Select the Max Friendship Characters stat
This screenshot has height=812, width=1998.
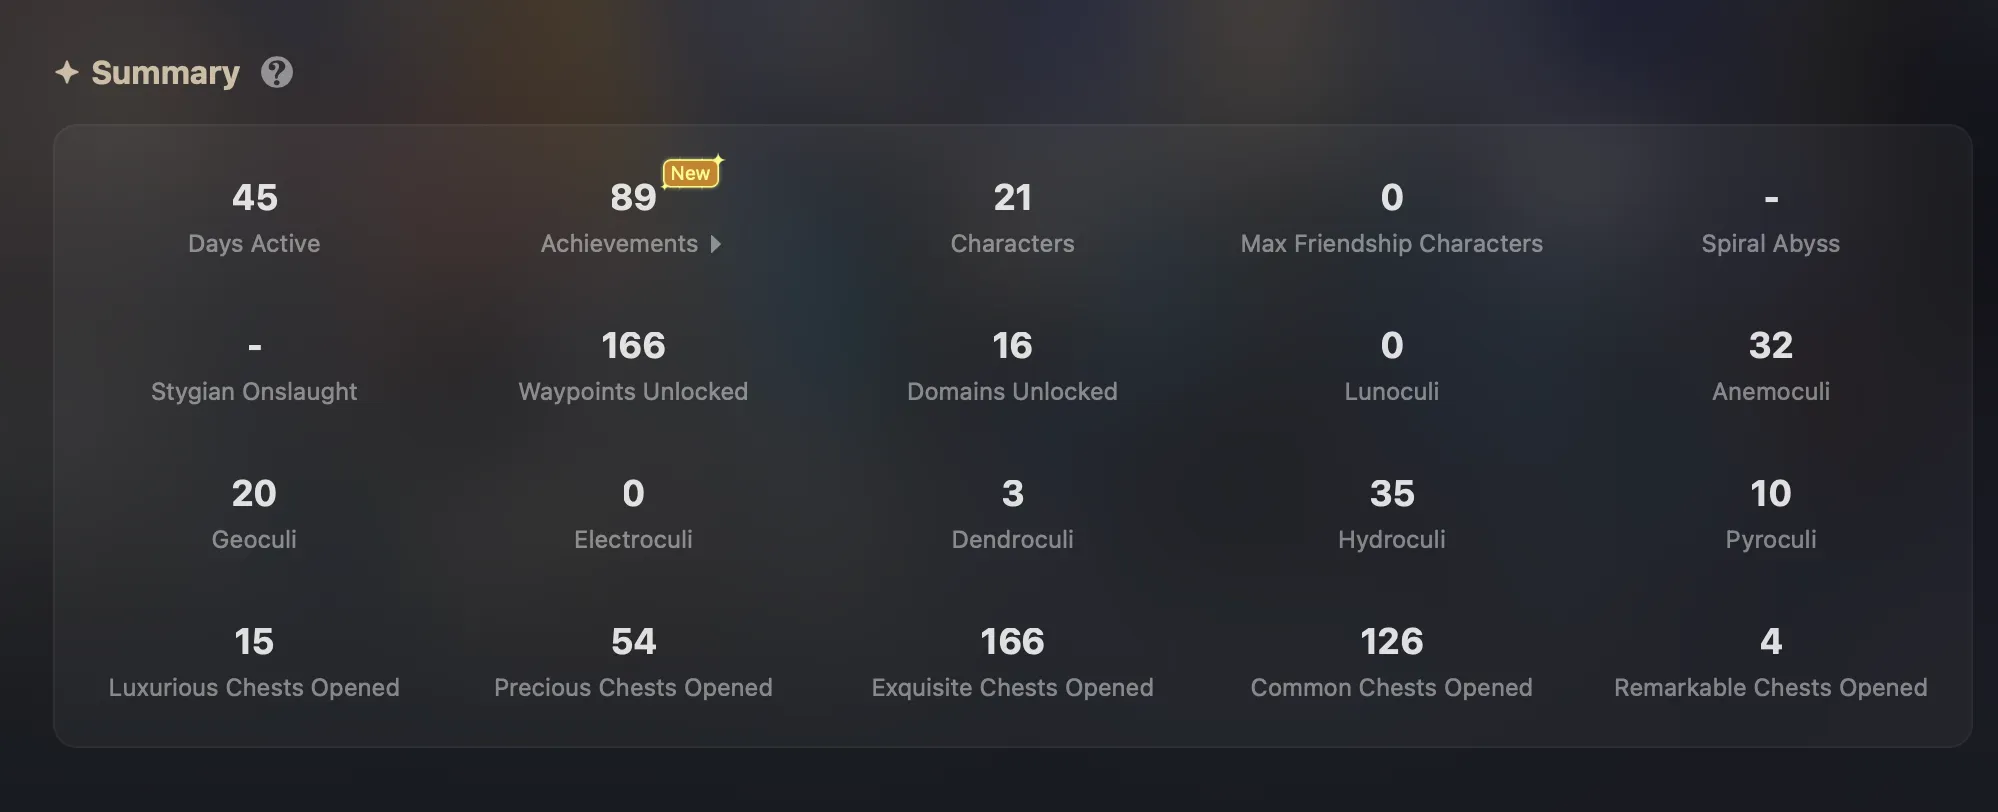pyautogui.click(x=1391, y=219)
